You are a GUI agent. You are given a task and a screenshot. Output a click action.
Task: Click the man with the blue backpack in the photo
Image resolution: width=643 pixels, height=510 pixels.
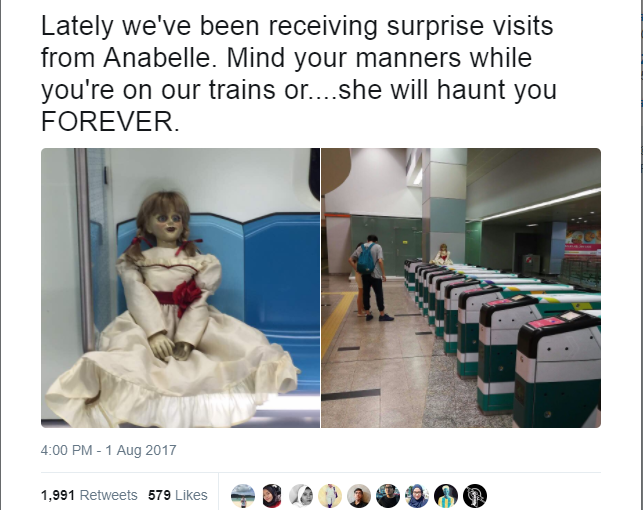(370, 278)
